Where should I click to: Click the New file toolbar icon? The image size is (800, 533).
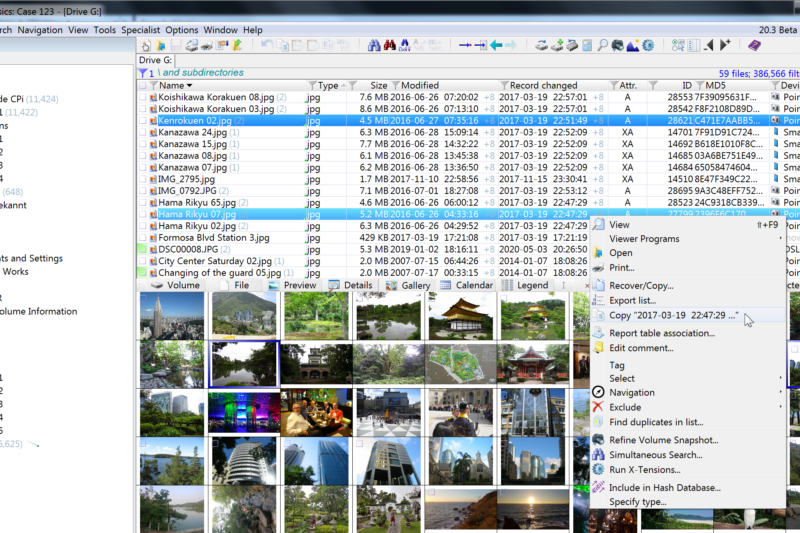146,45
